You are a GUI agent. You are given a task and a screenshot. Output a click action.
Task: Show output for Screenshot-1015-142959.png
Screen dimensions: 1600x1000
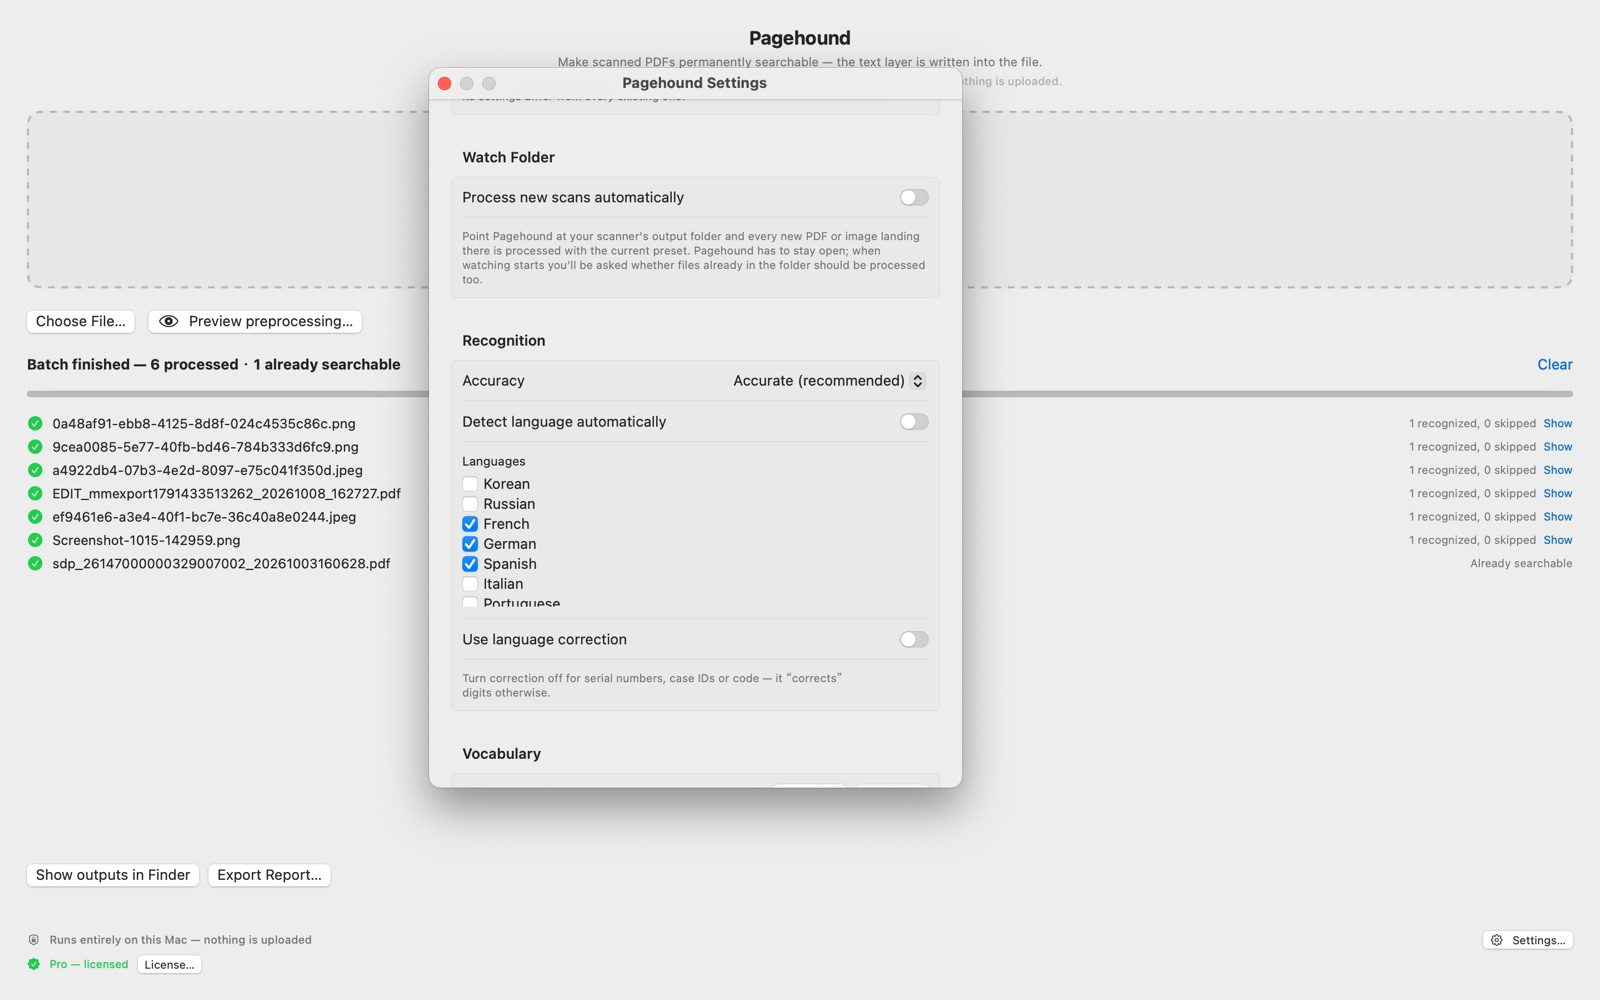pyautogui.click(x=1557, y=540)
